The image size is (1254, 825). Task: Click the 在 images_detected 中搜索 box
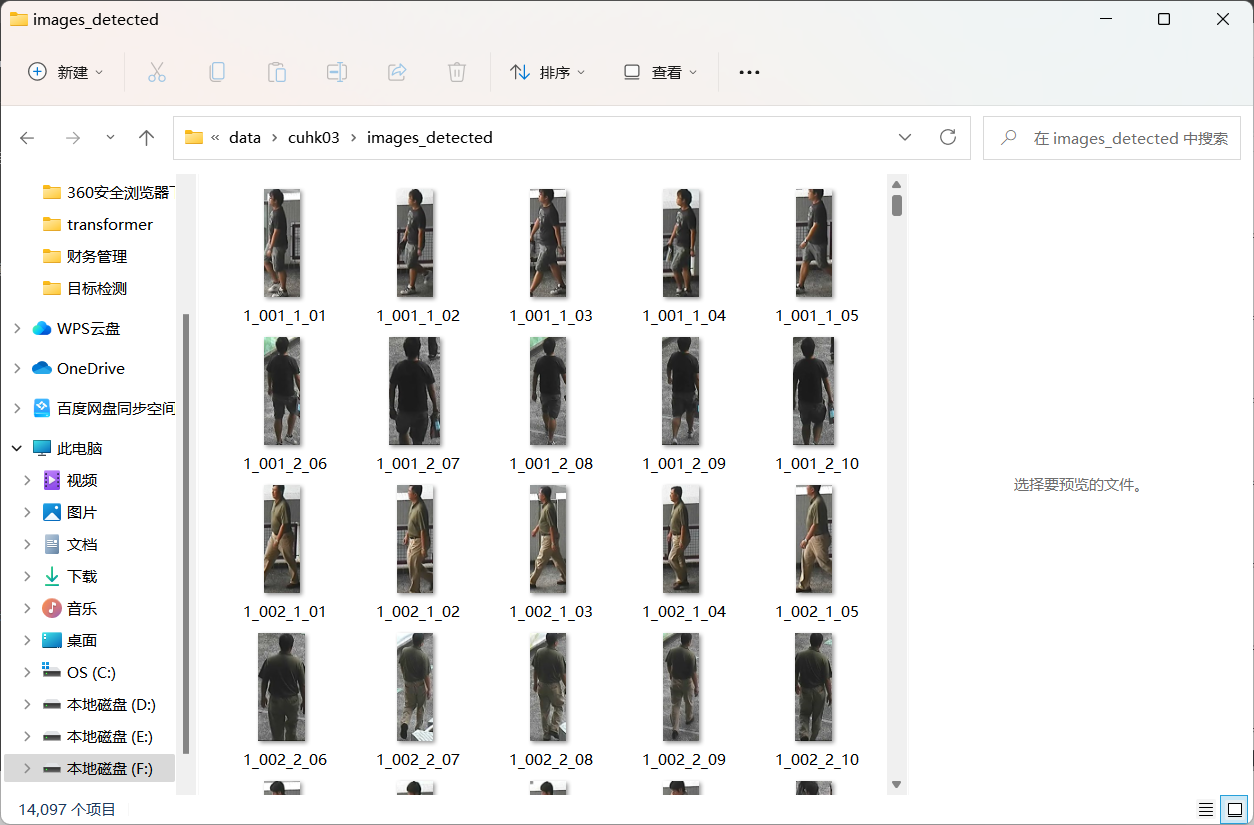1112,137
